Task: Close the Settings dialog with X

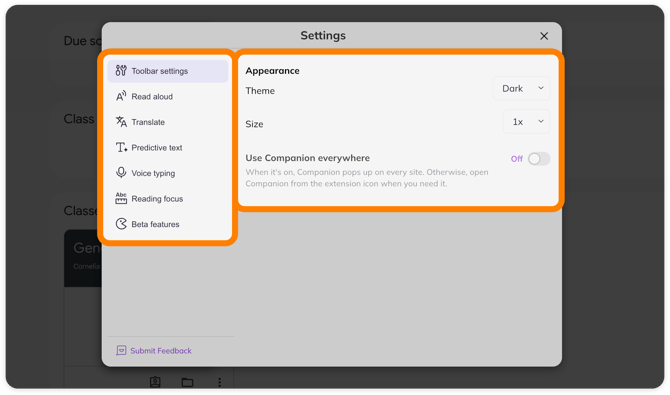Action: point(544,36)
